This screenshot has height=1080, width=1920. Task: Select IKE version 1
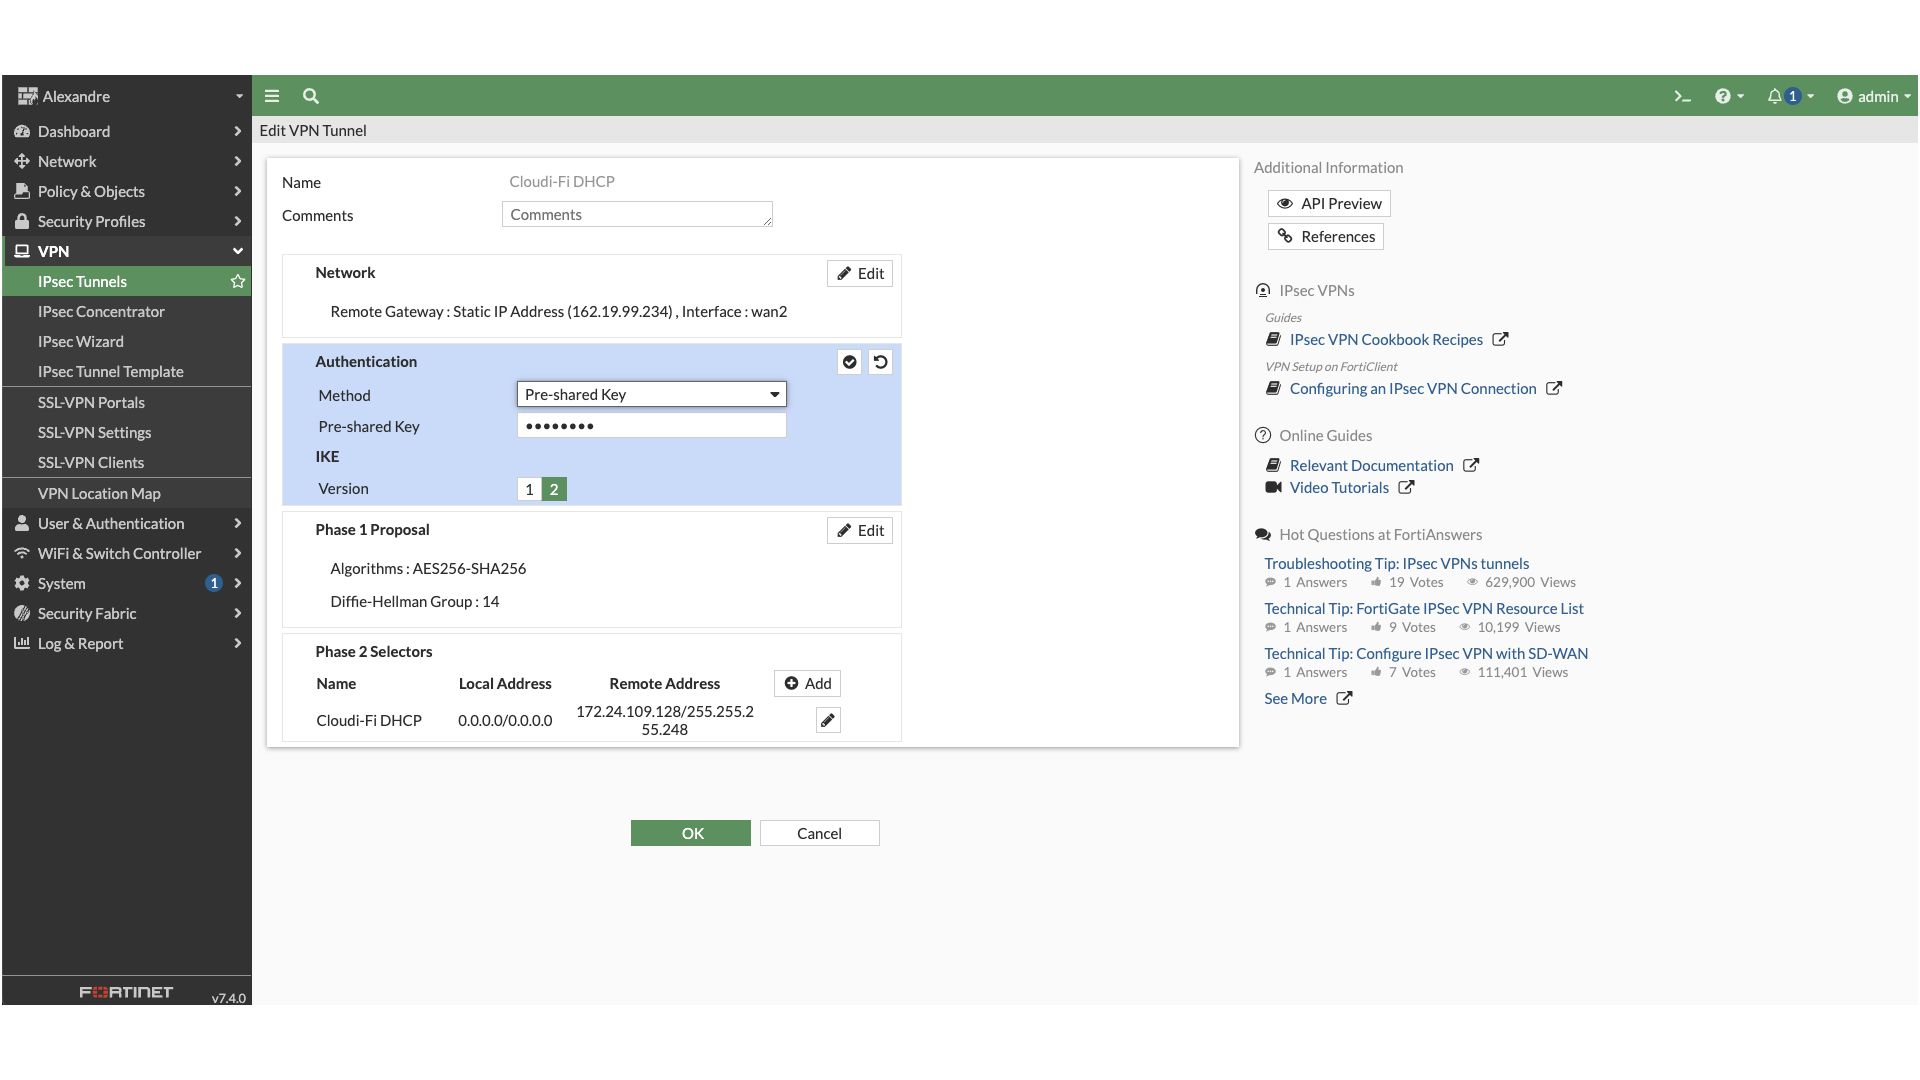click(x=529, y=489)
